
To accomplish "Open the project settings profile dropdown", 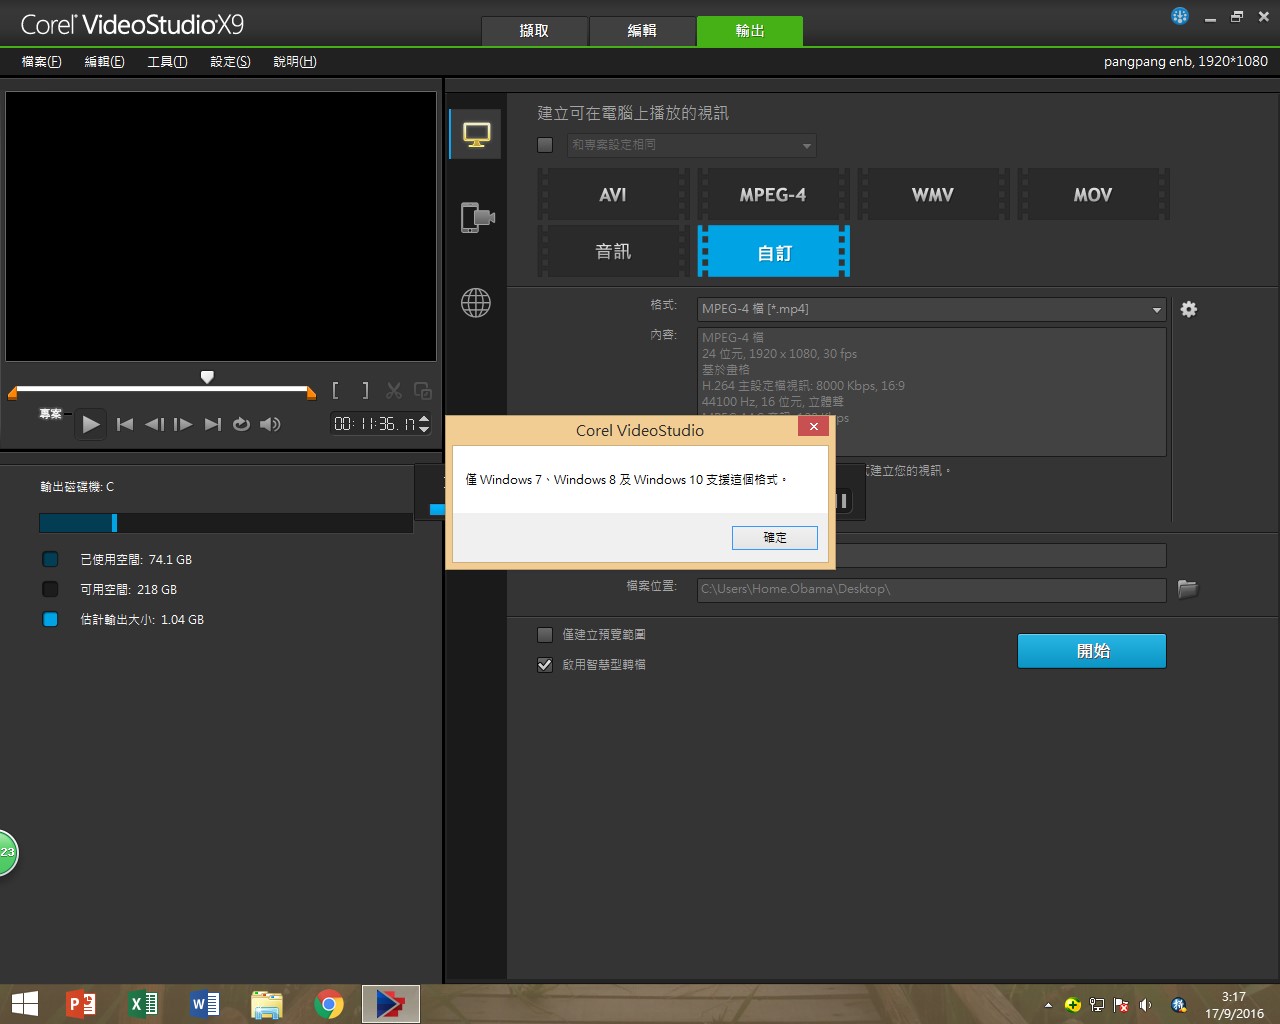I will click(692, 145).
